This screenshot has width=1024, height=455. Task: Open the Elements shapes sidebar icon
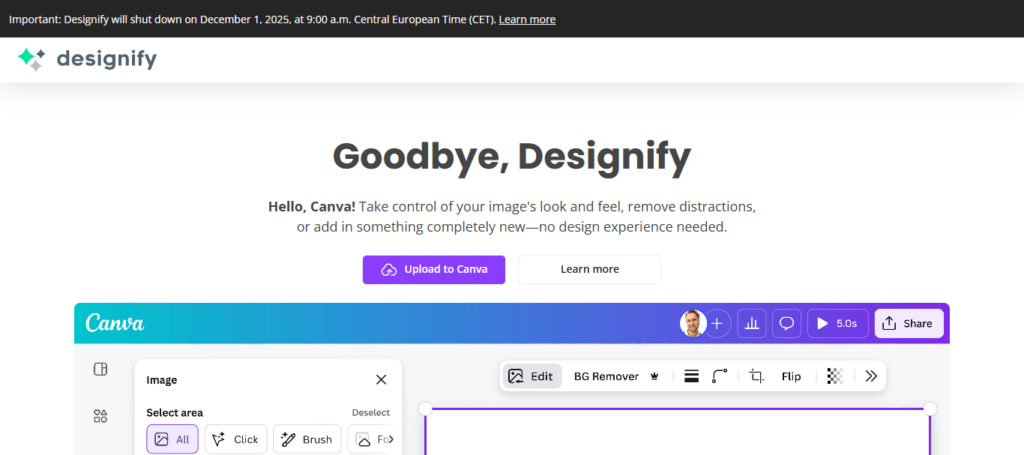click(100, 416)
